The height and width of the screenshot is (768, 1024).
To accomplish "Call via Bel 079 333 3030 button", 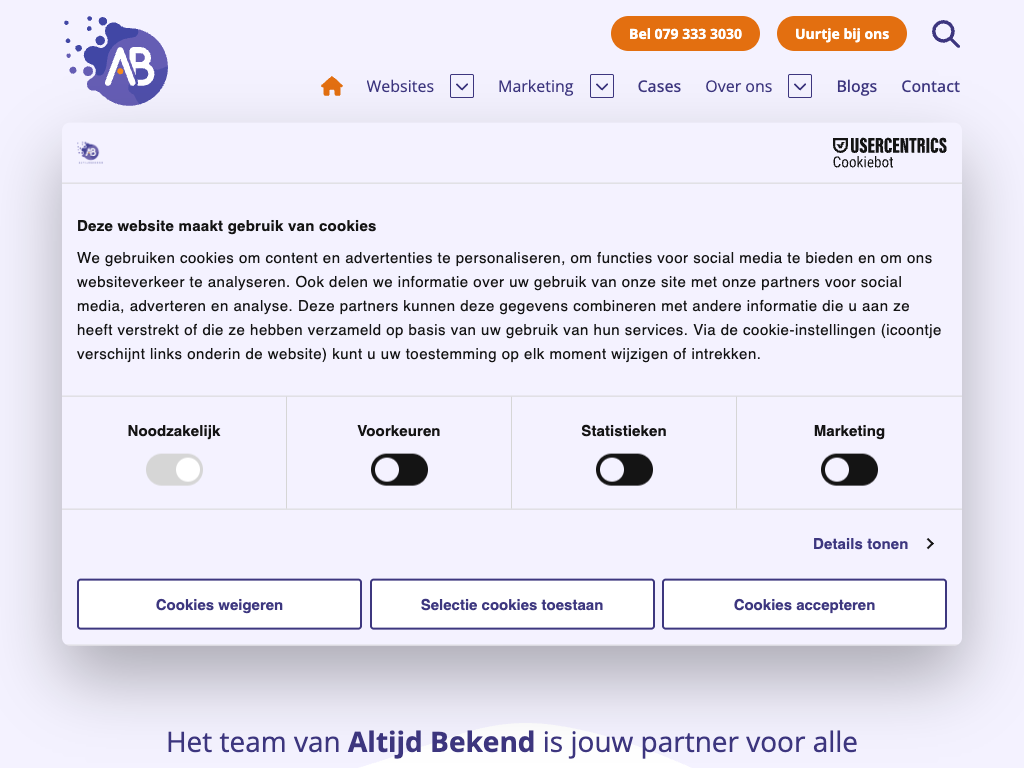I will 685,34.
